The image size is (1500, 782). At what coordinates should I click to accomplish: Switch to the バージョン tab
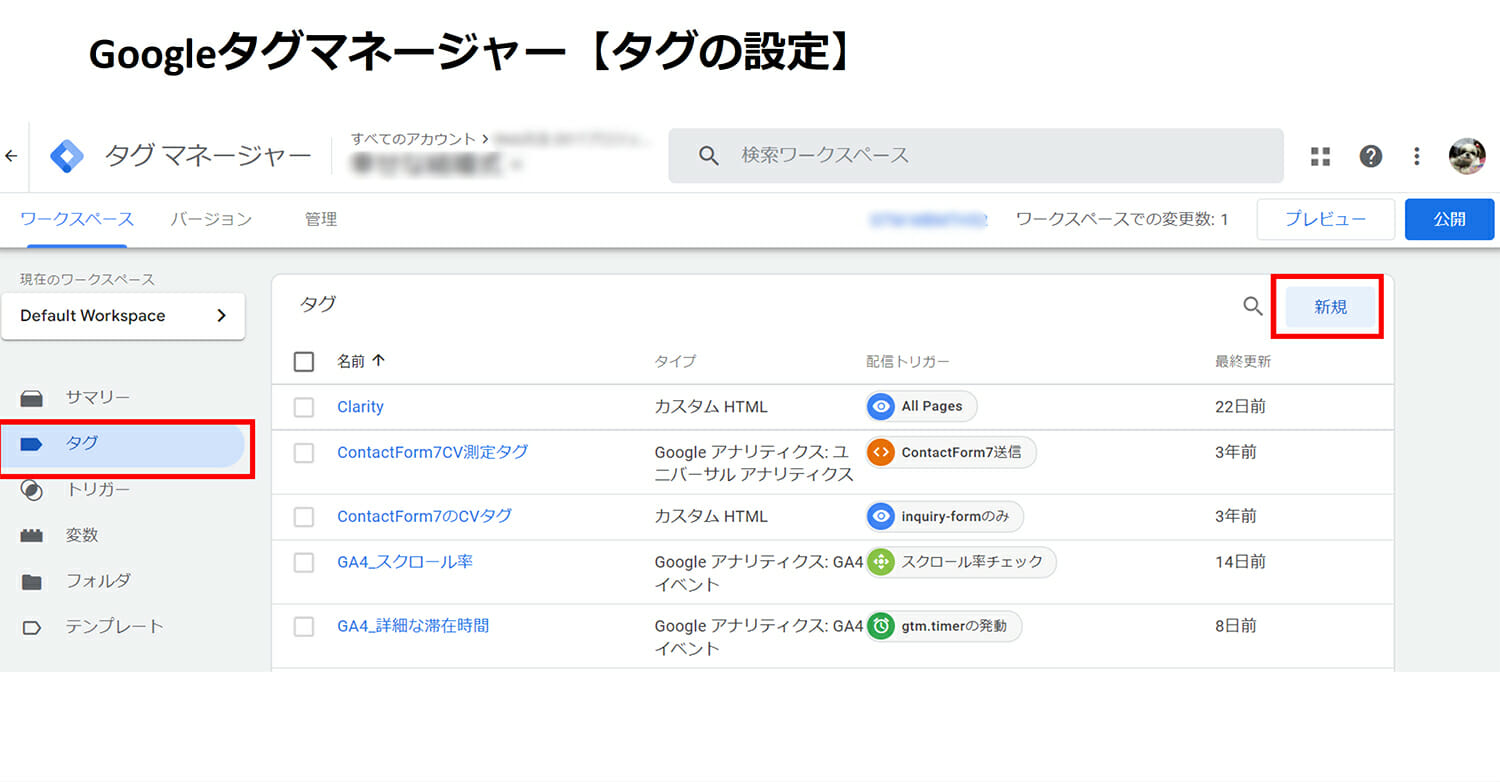coord(211,219)
